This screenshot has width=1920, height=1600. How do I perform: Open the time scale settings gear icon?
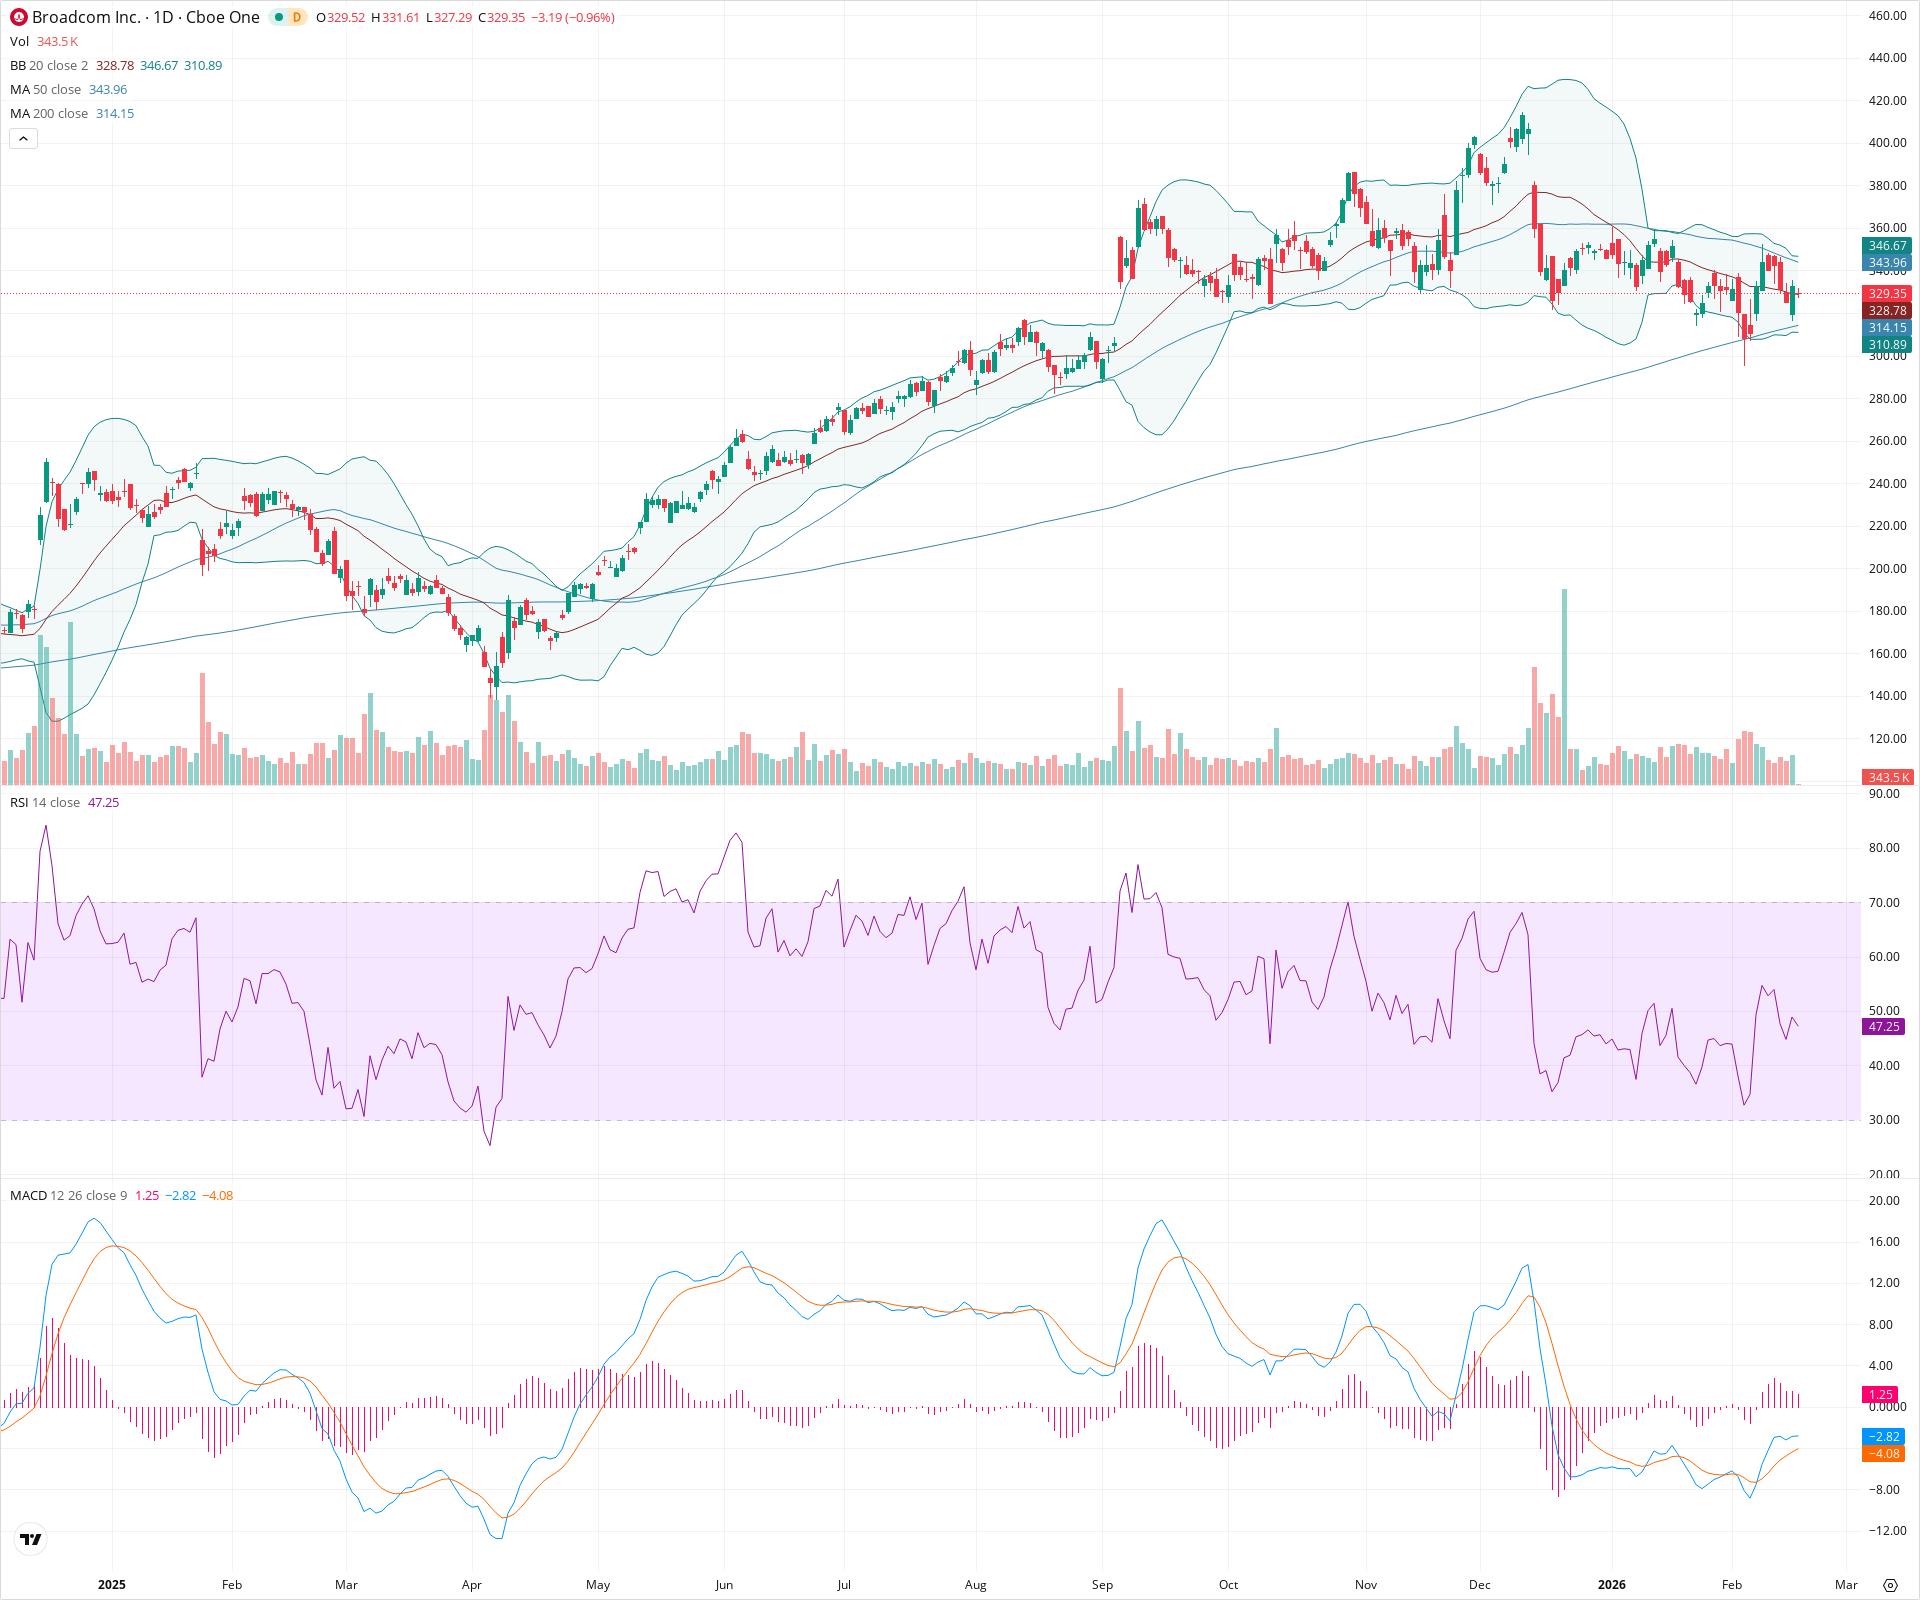pyautogui.click(x=1890, y=1585)
